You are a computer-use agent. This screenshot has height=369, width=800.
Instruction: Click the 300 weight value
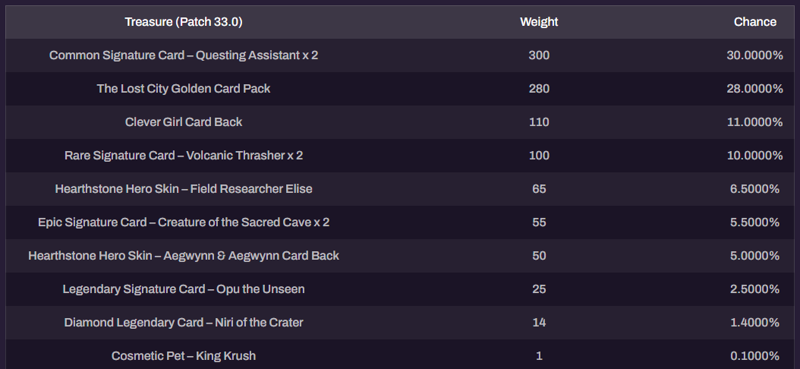tap(539, 55)
